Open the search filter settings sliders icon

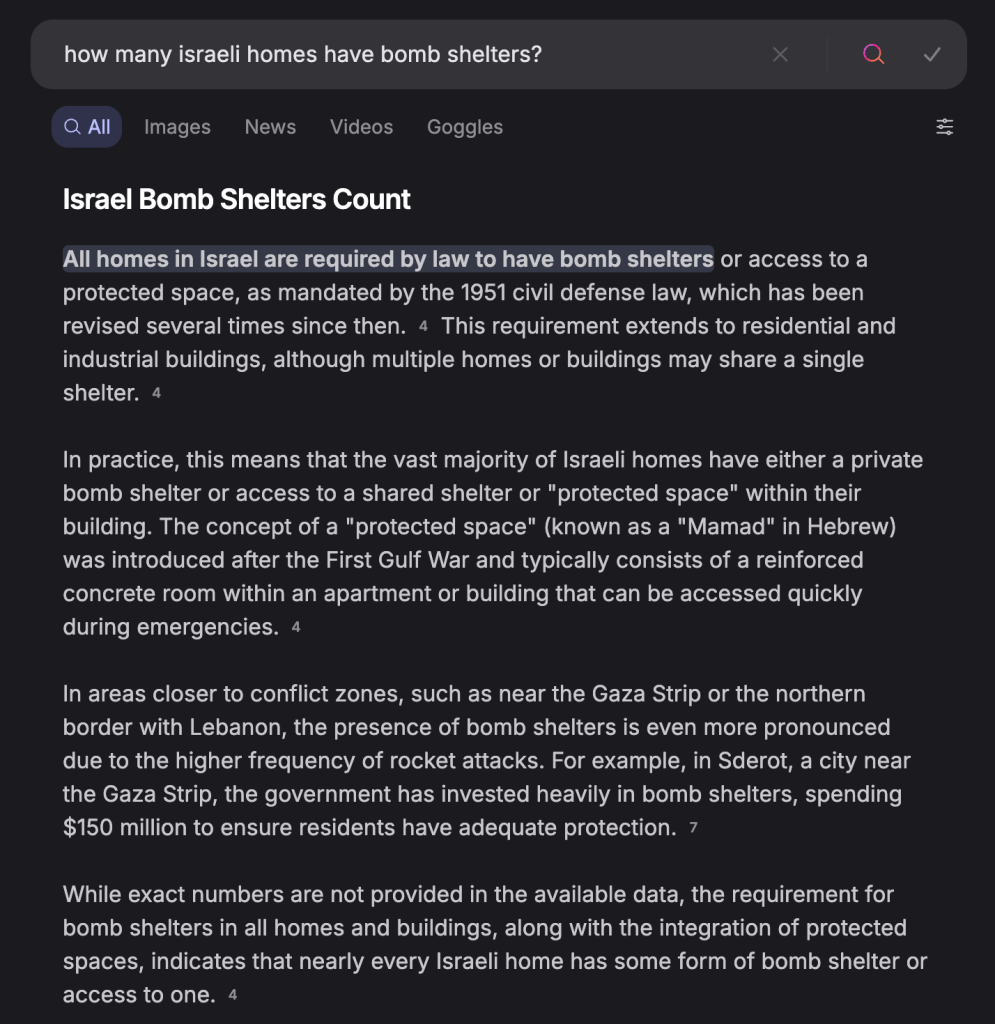[944, 127]
